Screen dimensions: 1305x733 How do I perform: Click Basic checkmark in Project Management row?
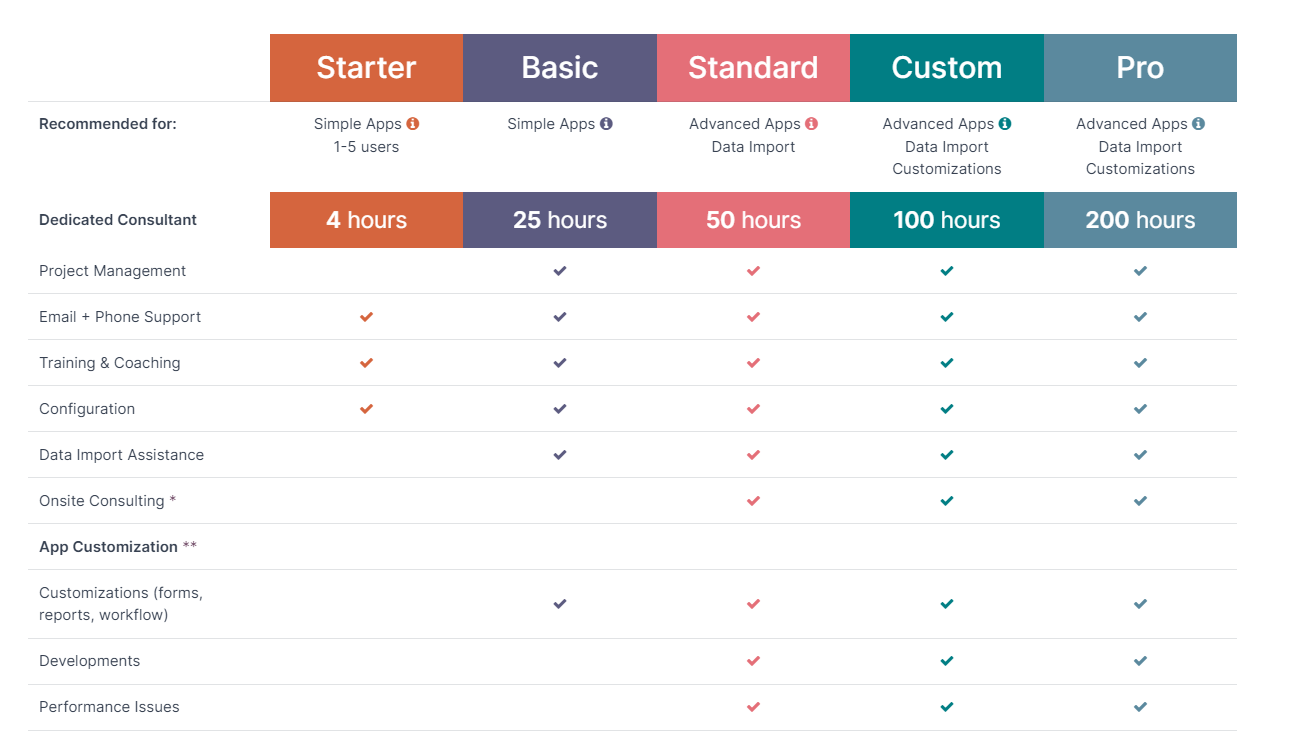pyautogui.click(x=560, y=271)
